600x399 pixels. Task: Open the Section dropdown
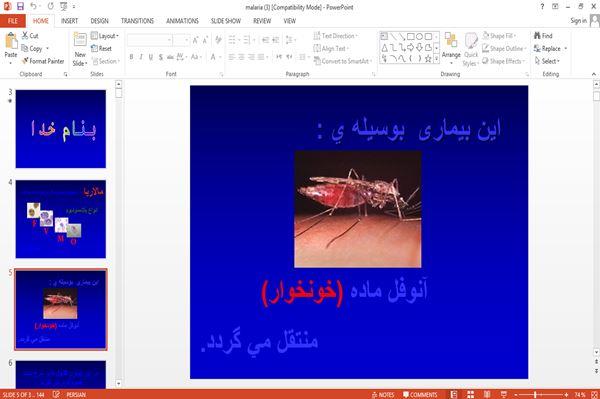(106, 61)
